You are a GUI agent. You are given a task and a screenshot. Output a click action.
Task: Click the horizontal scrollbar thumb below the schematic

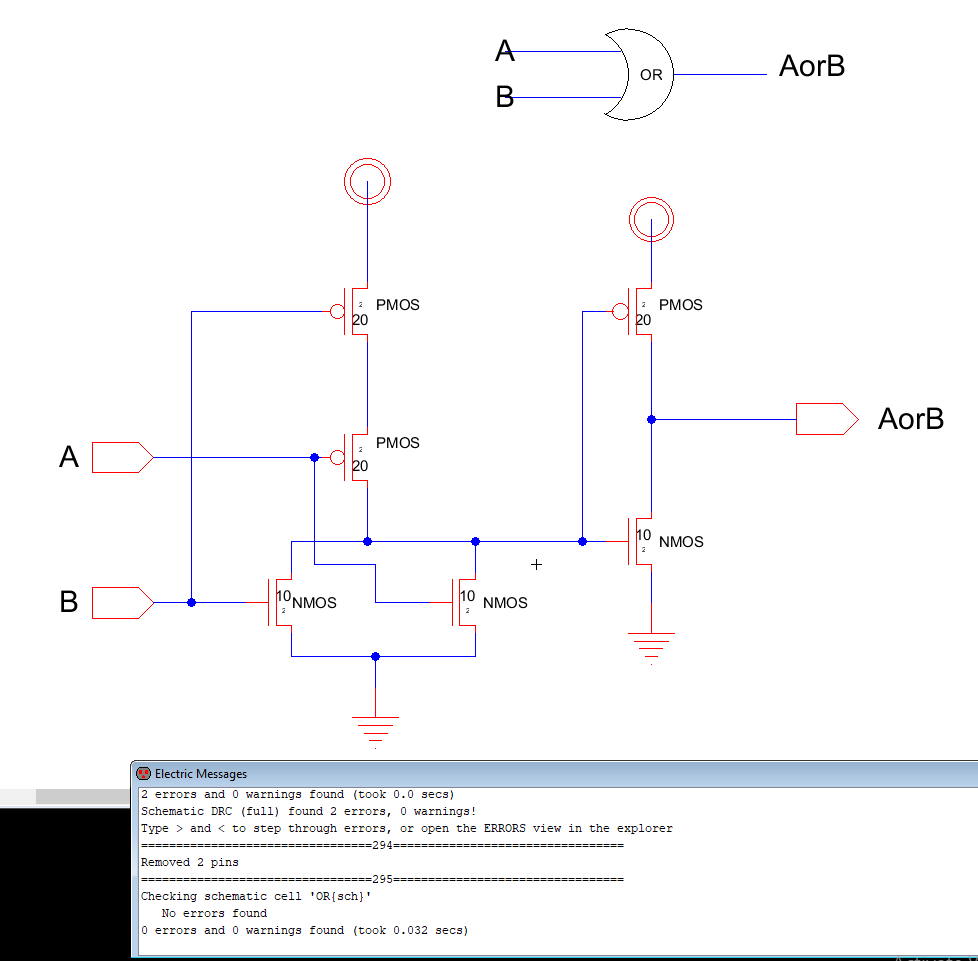coord(83,796)
